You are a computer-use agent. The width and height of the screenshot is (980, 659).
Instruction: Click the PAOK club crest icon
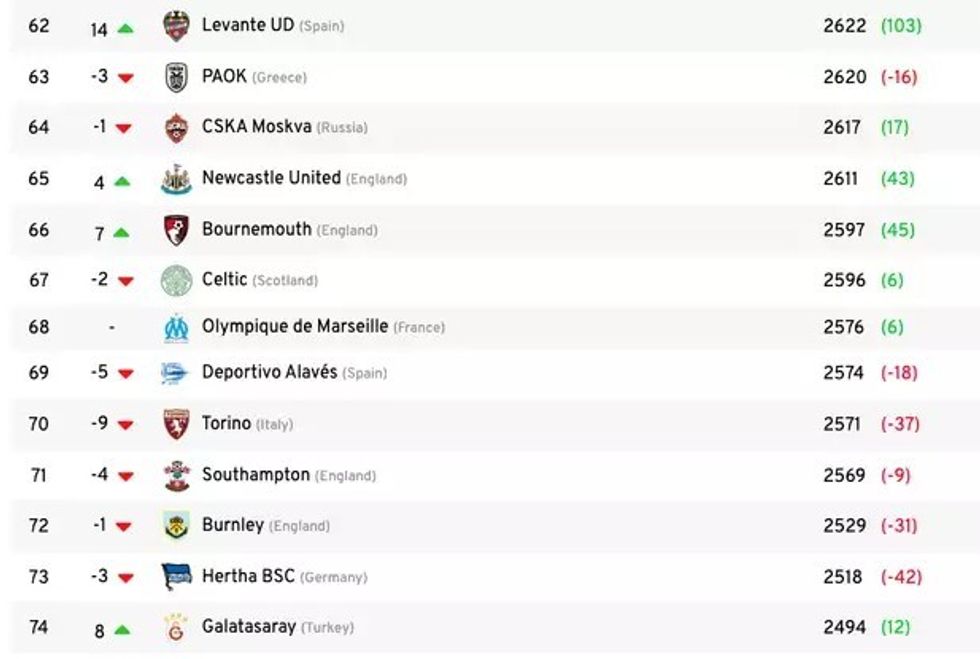[x=176, y=77]
